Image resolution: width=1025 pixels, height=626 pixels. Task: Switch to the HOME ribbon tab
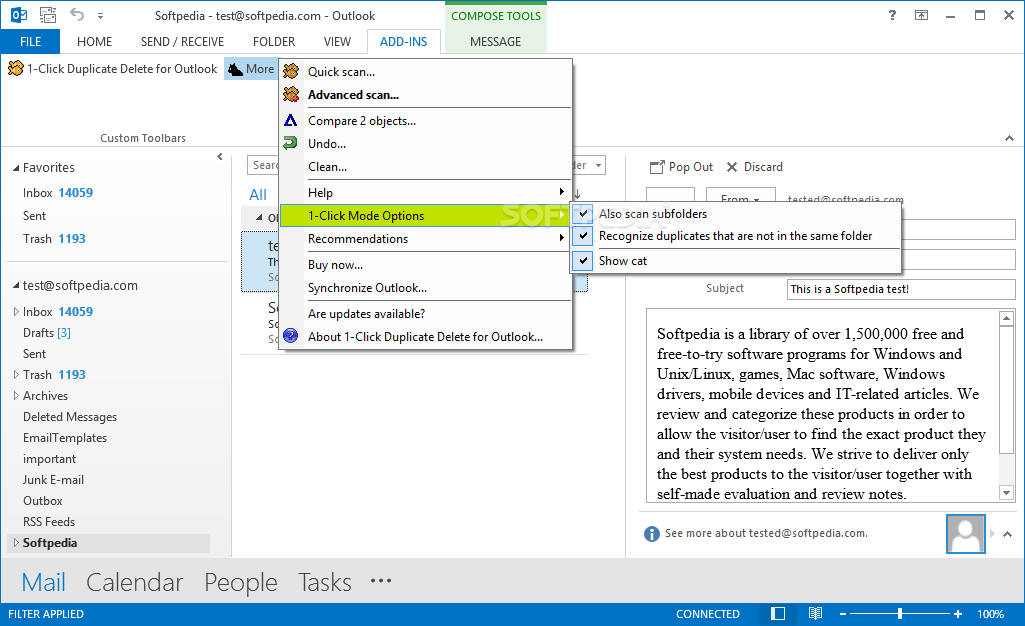click(x=94, y=41)
